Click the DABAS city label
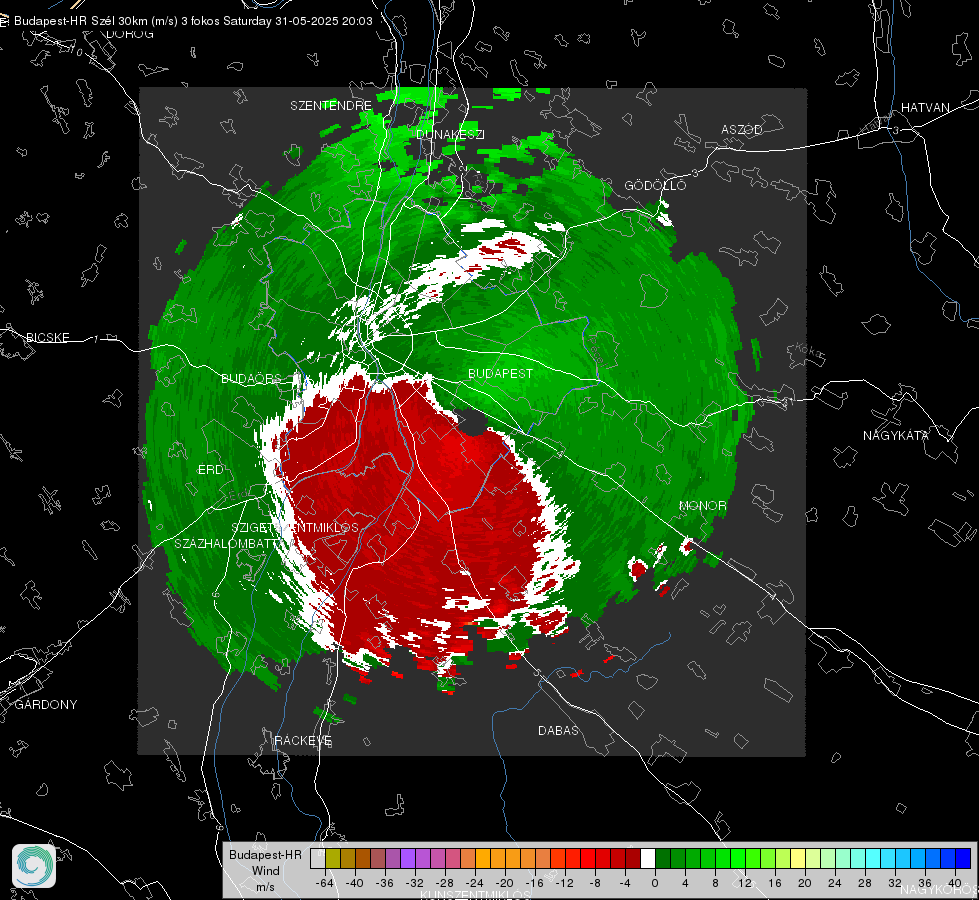Viewport: 979px width, 900px height. (x=558, y=730)
